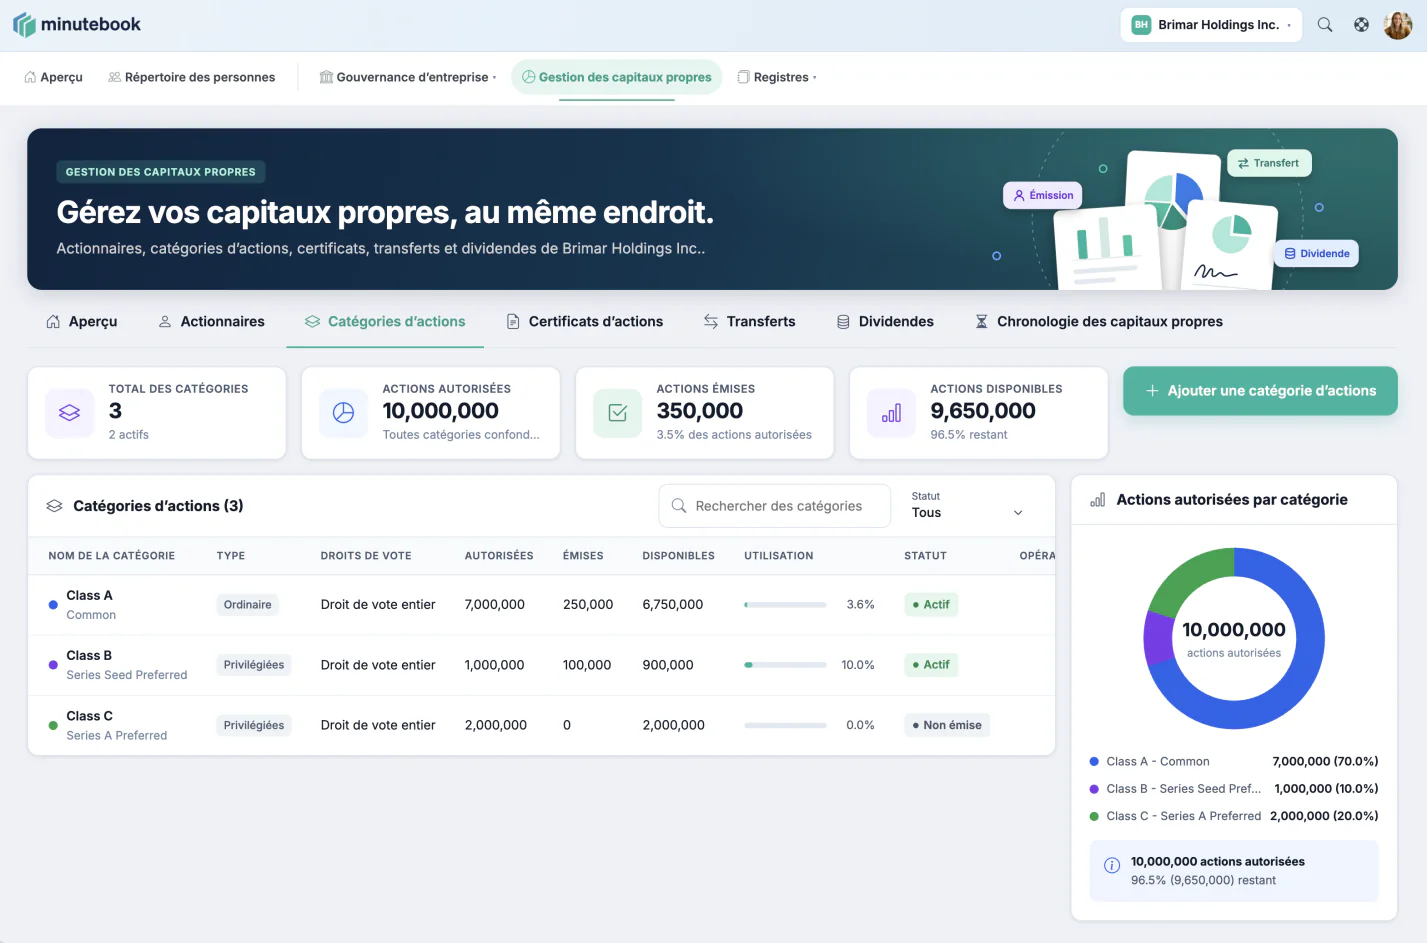Click the Actions émises checkmark icon
This screenshot has height=943, width=1427.
point(618,413)
